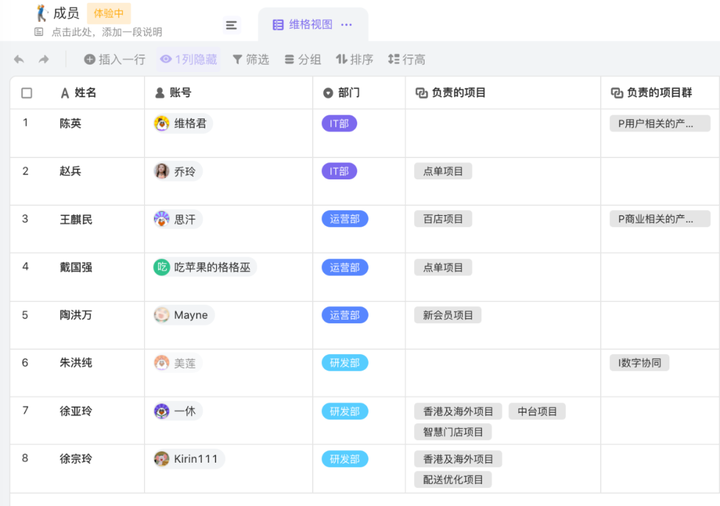720x506 pixels.
Task: Toggle the 1列隐藏 hidden columns control
Action: [189, 59]
